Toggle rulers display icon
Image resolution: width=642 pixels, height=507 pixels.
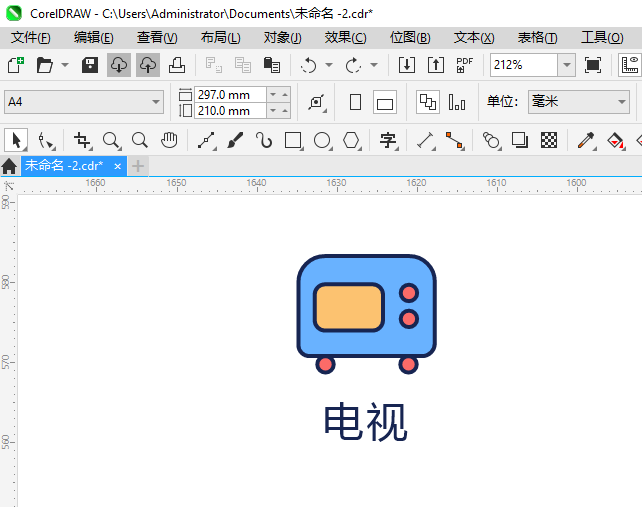point(630,65)
